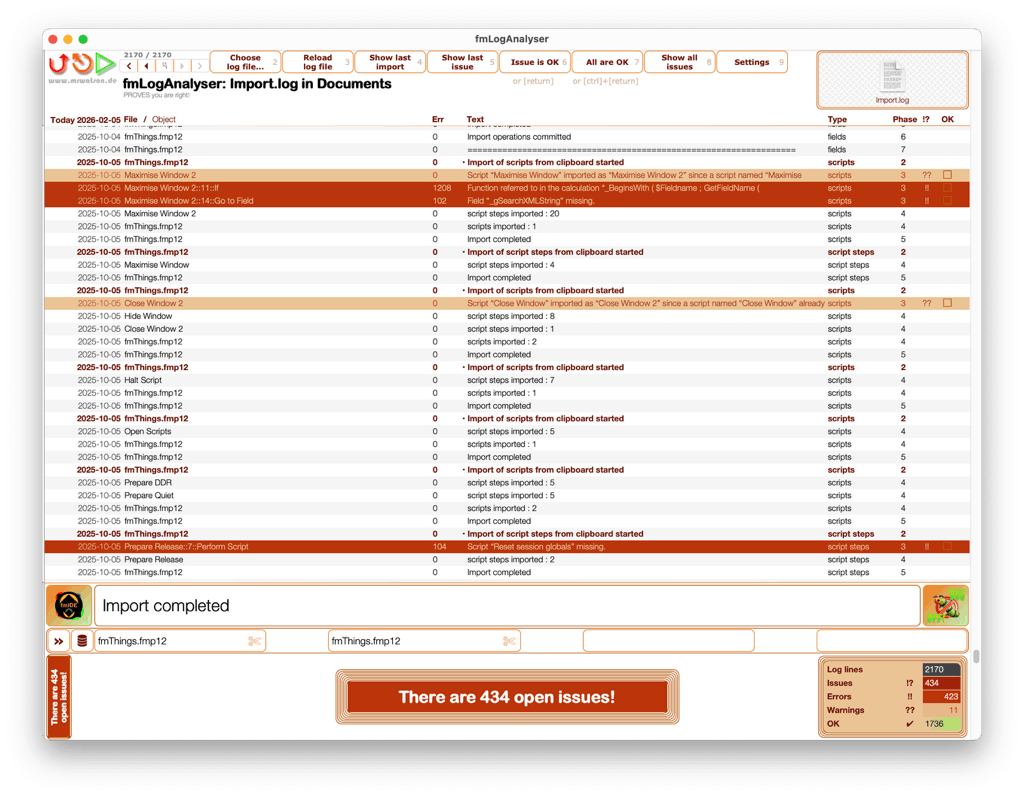The image size is (1024, 796).
Task: Click the database cylinder icon beside fmThings.fmp12
Action: (81, 640)
